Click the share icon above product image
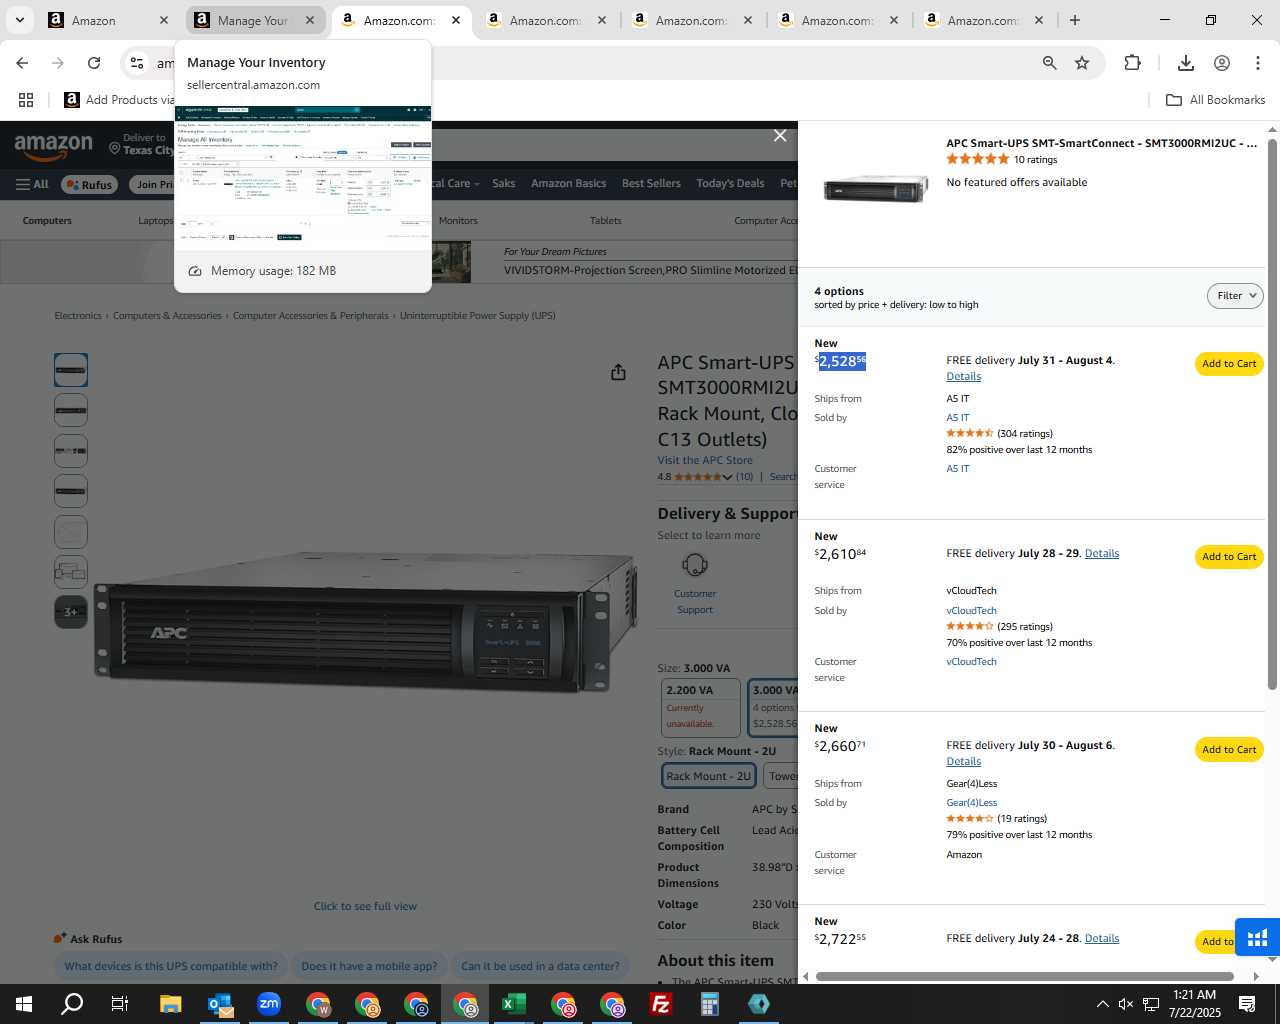 click(618, 372)
